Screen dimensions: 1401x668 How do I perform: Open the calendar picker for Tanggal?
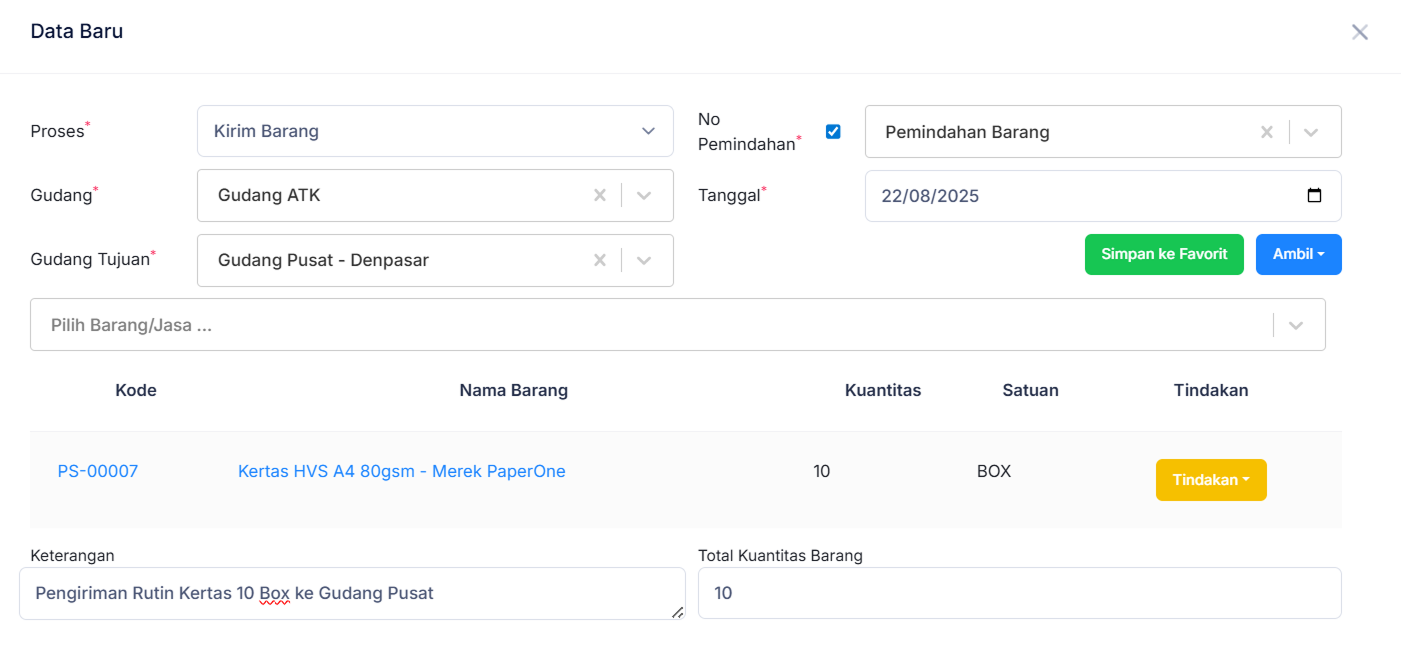[1314, 196]
